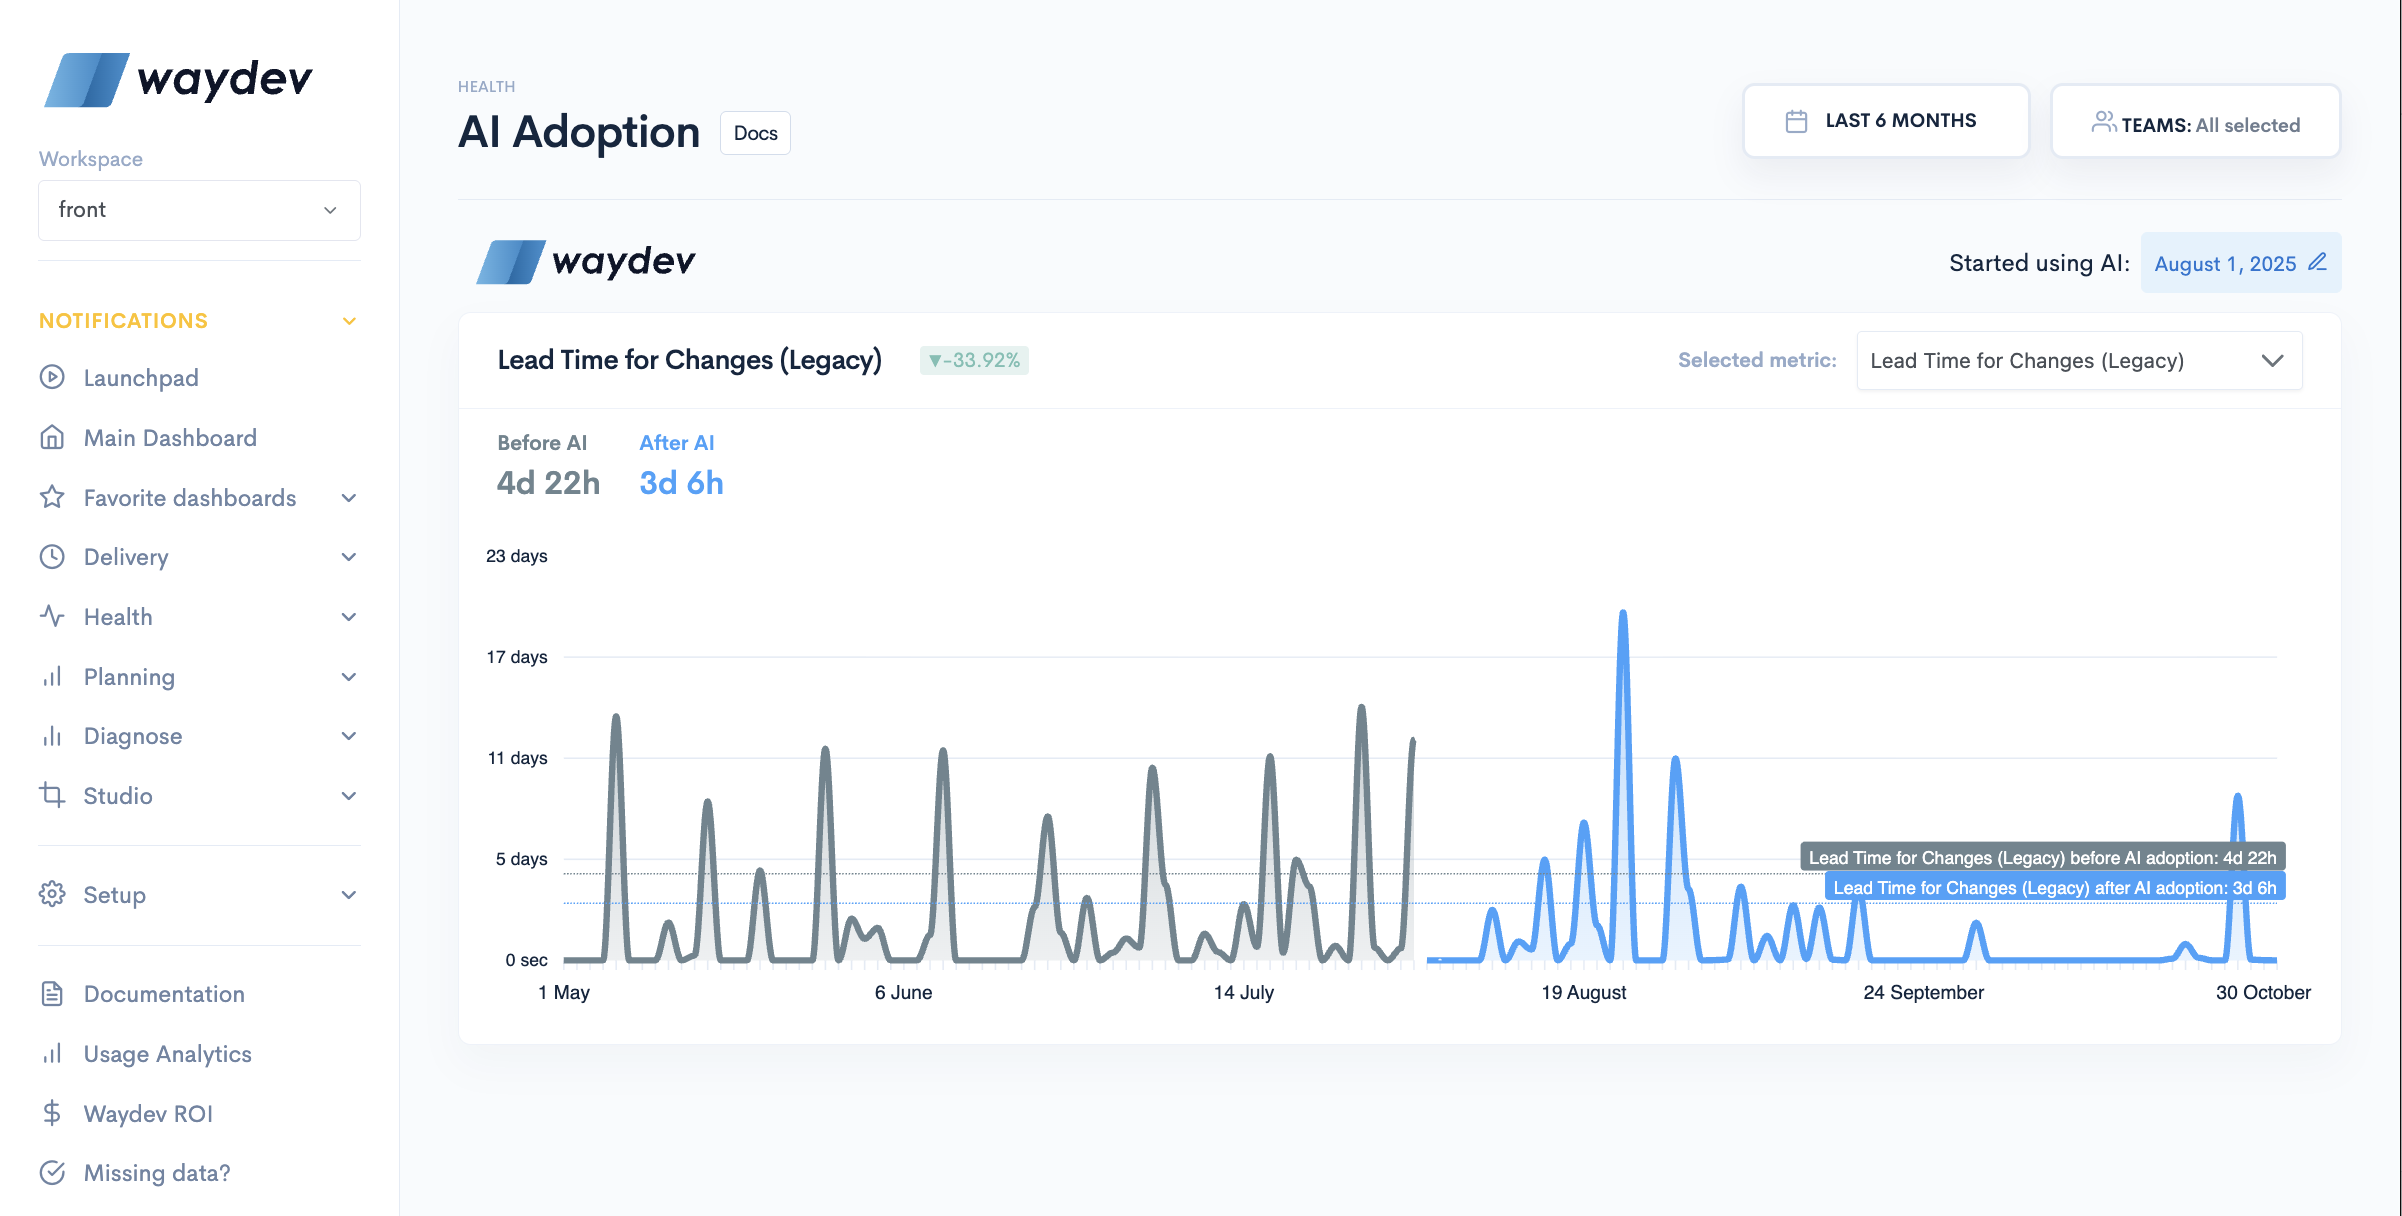This screenshot has width=2402, height=1216.
Task: Click the pencil icon beside August 1, 2025
Action: coord(2317,263)
